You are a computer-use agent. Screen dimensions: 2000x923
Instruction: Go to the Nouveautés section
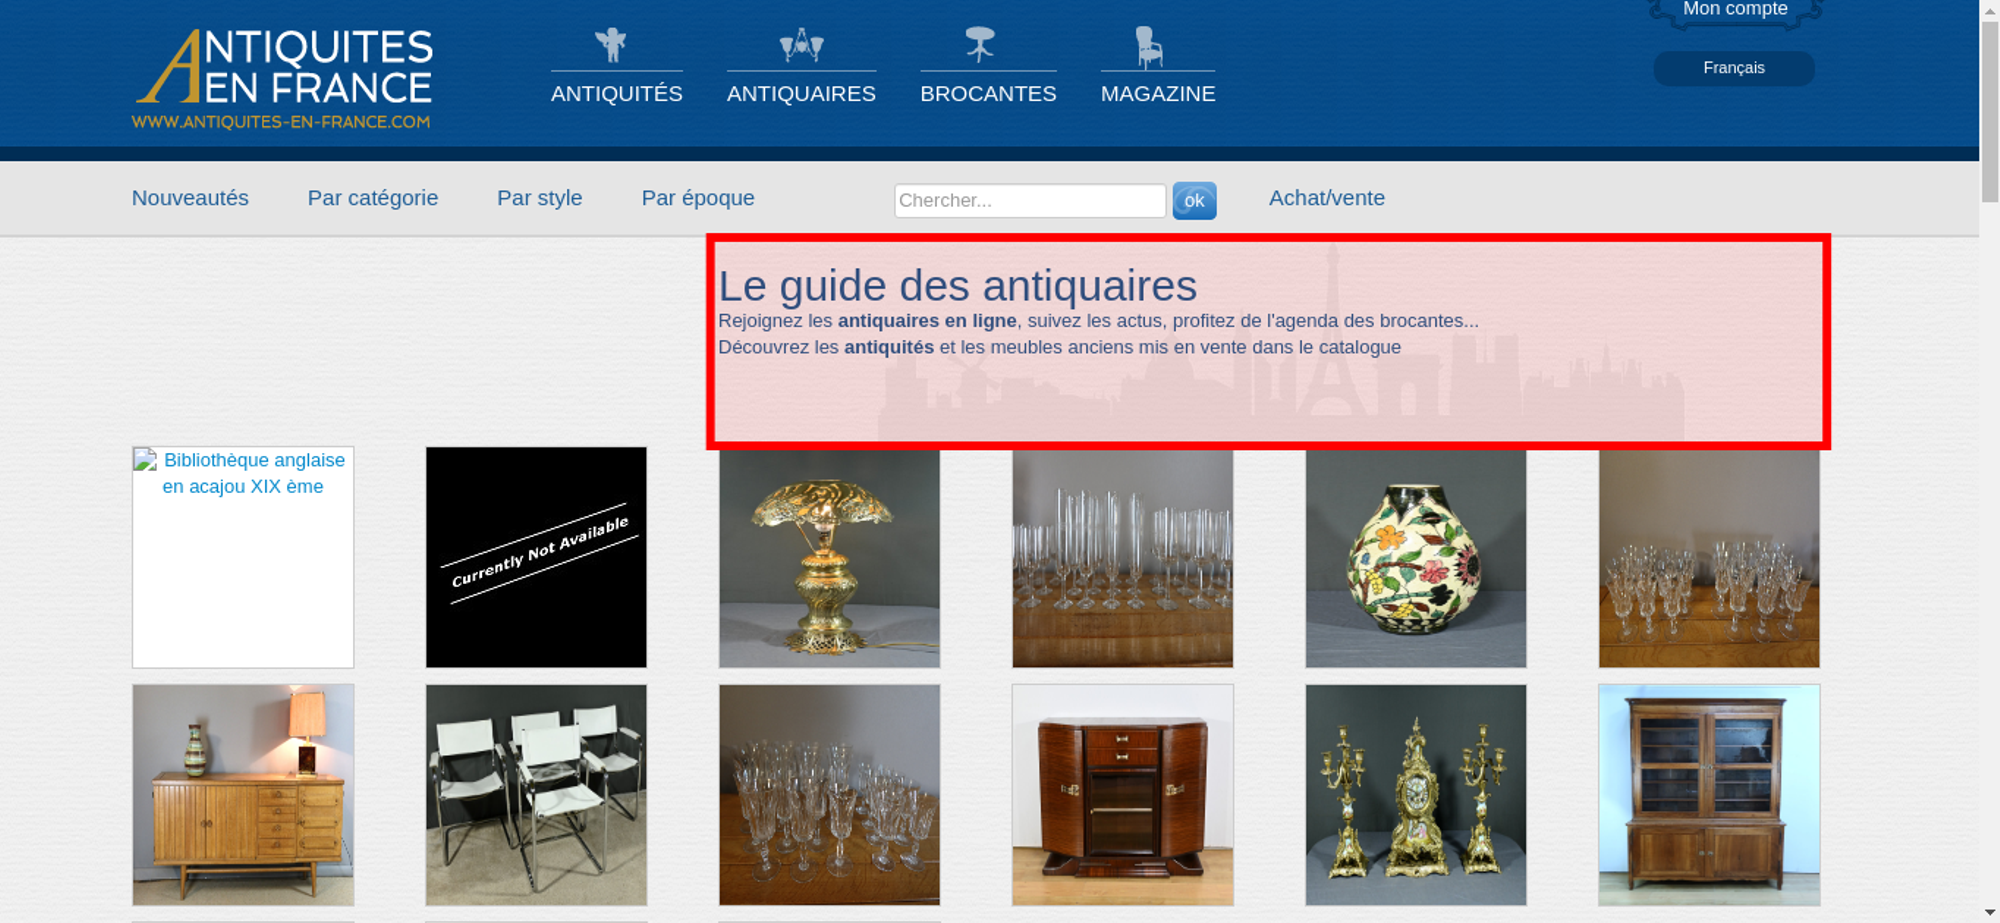pos(190,198)
